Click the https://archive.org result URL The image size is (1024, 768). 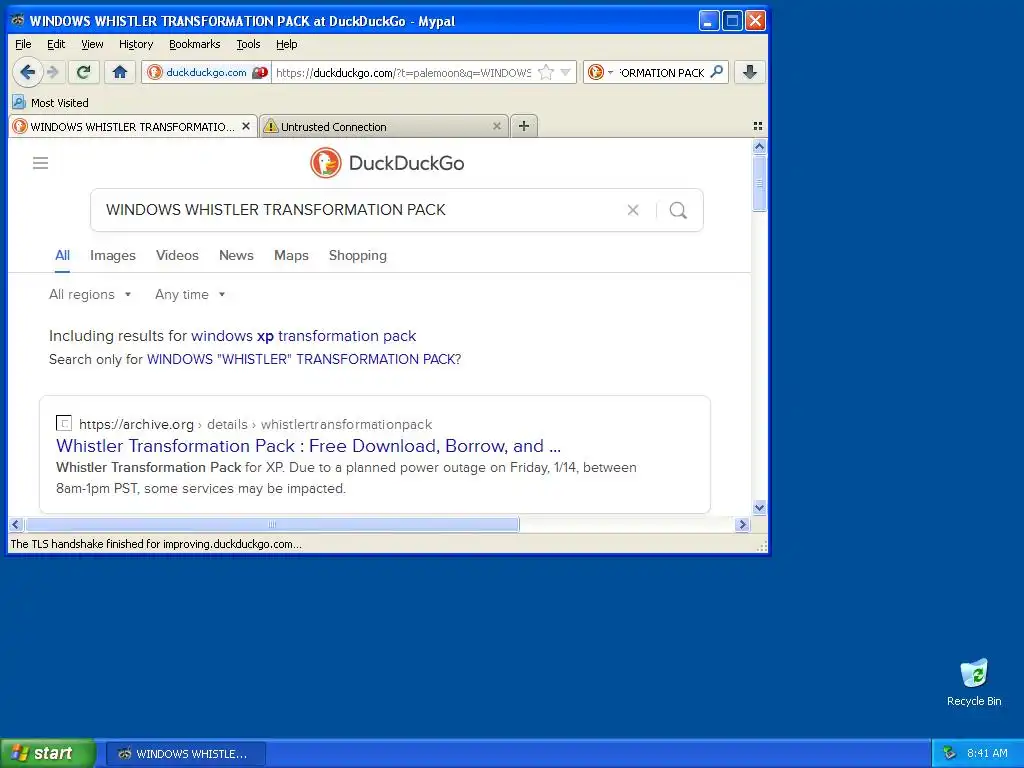(136, 424)
